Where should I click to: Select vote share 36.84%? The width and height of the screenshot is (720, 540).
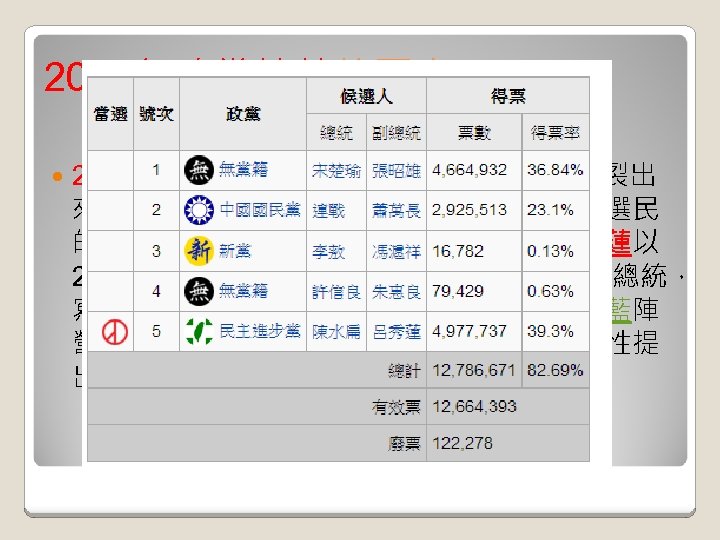click(555, 170)
